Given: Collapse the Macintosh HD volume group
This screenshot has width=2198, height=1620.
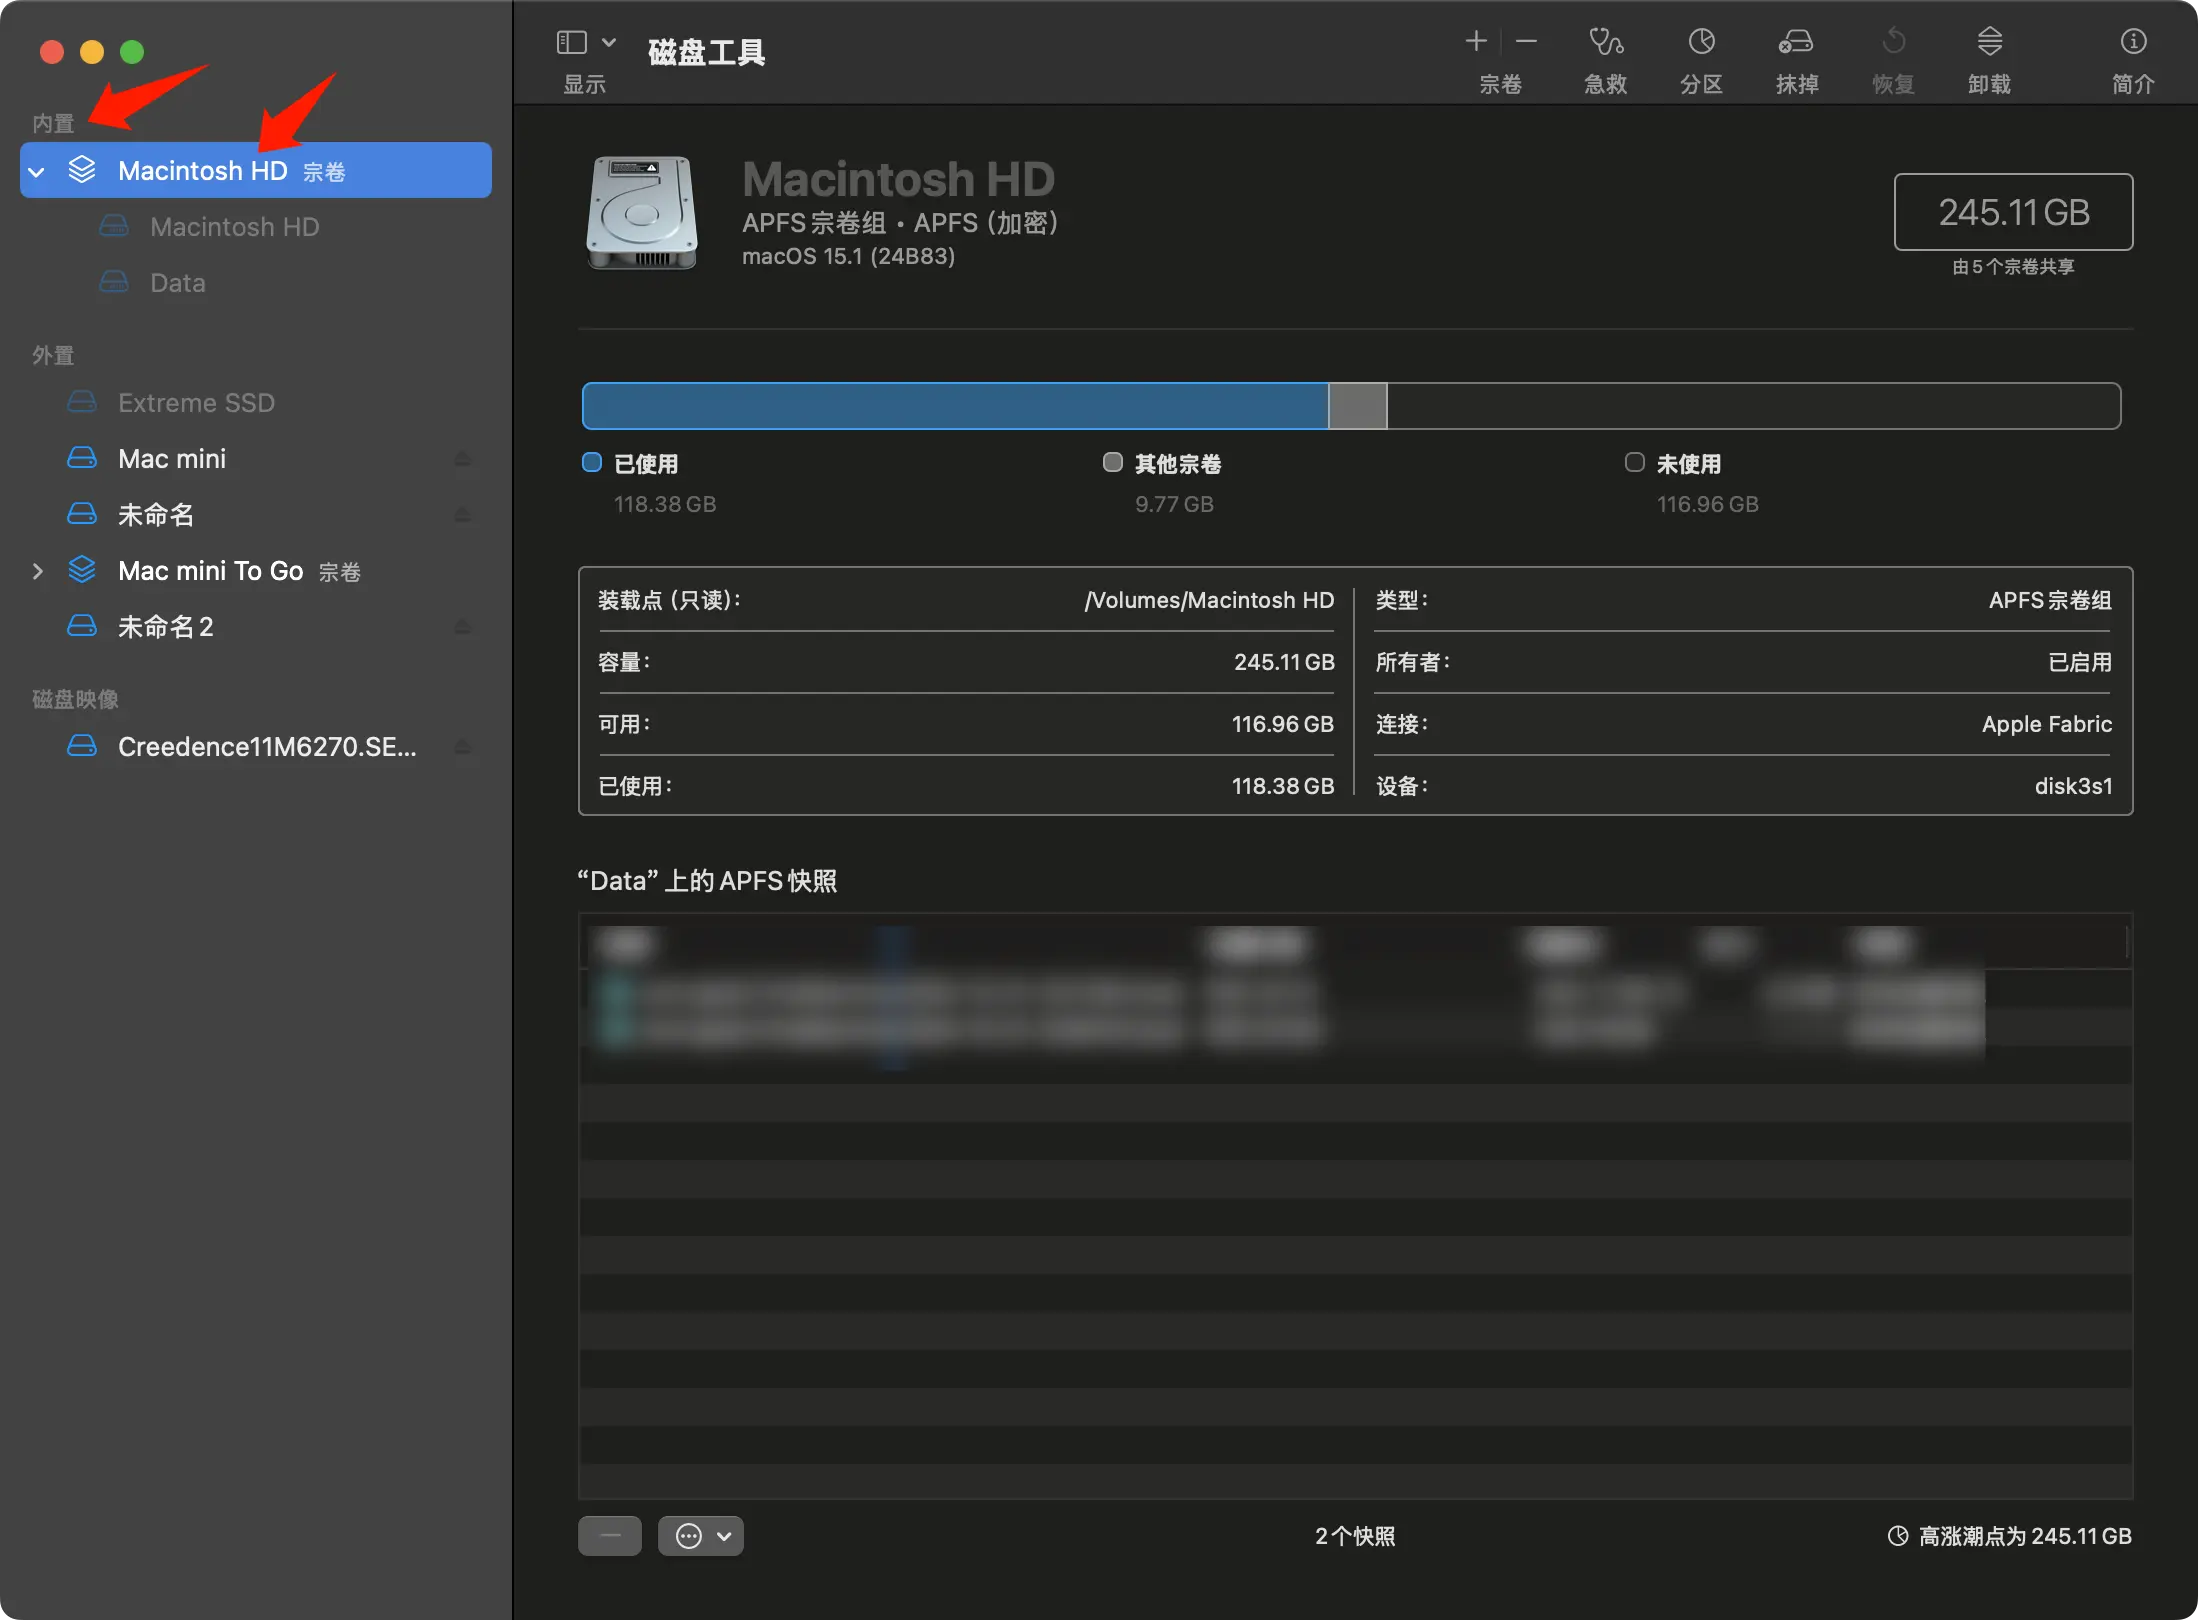Looking at the screenshot, I should [37, 172].
